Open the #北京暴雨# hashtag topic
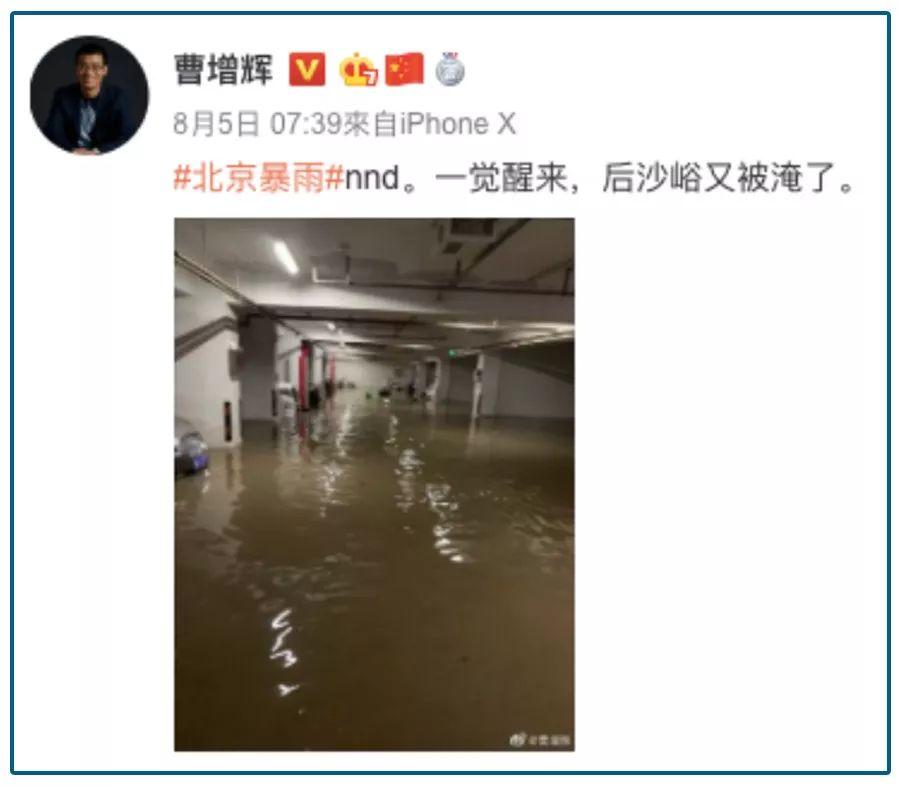 [259, 178]
